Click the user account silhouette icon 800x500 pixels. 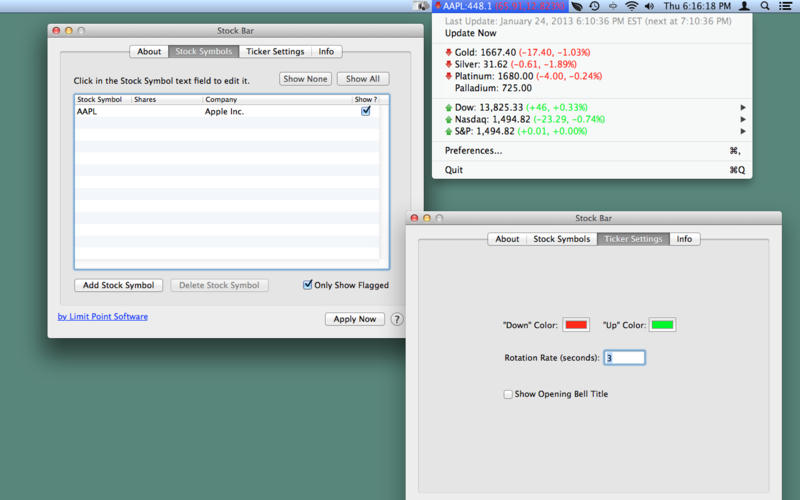click(x=744, y=6)
